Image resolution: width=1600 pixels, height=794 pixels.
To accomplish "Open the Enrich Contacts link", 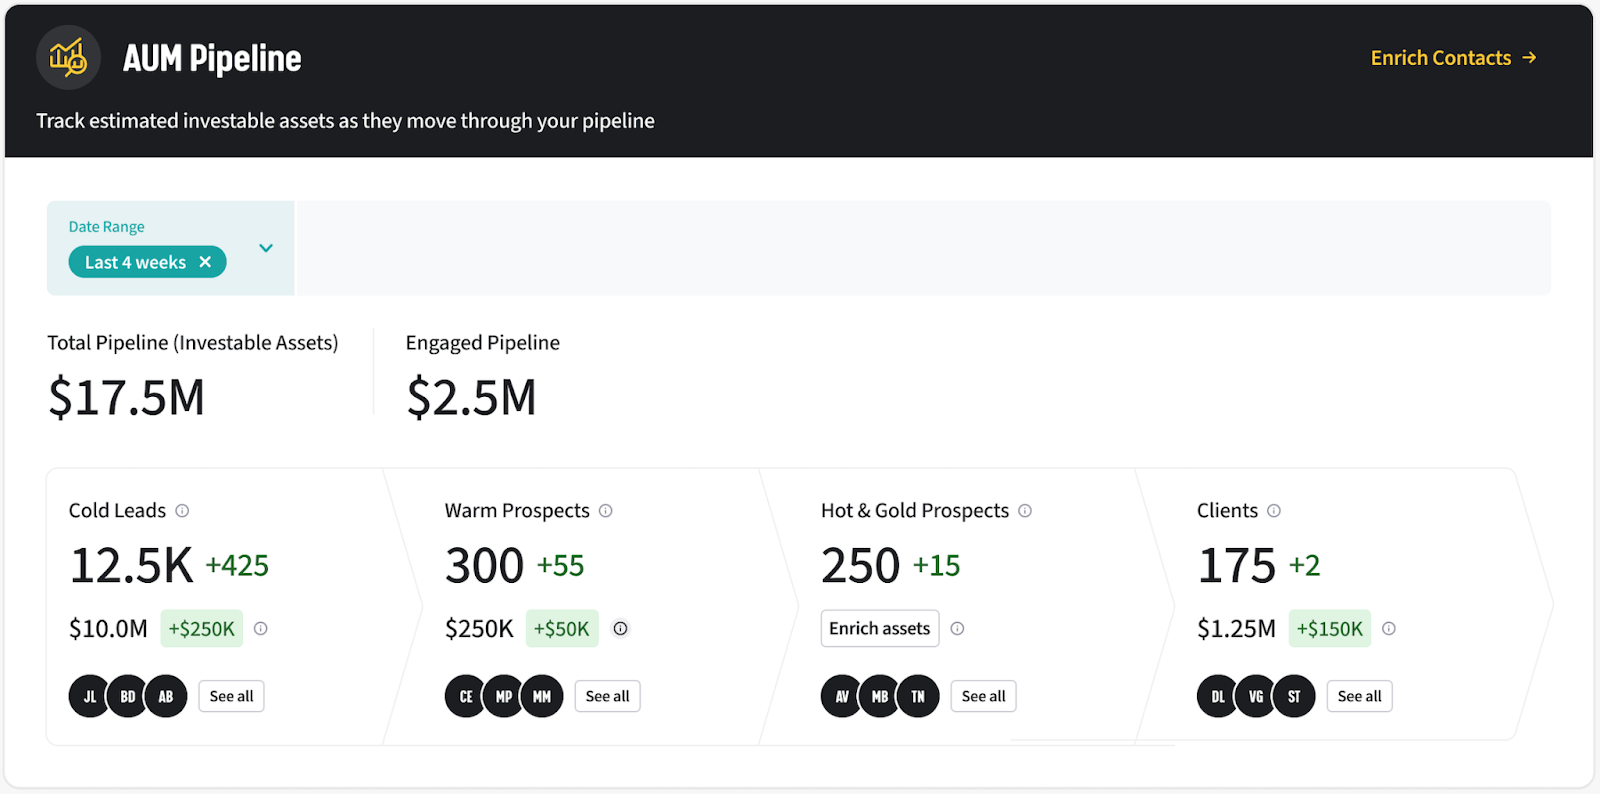I will tap(1452, 58).
